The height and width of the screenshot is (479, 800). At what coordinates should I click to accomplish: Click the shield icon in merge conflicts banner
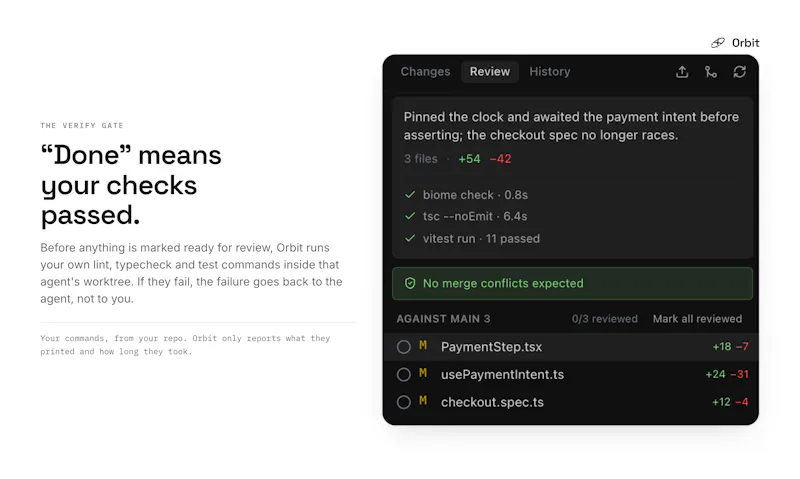click(x=410, y=283)
